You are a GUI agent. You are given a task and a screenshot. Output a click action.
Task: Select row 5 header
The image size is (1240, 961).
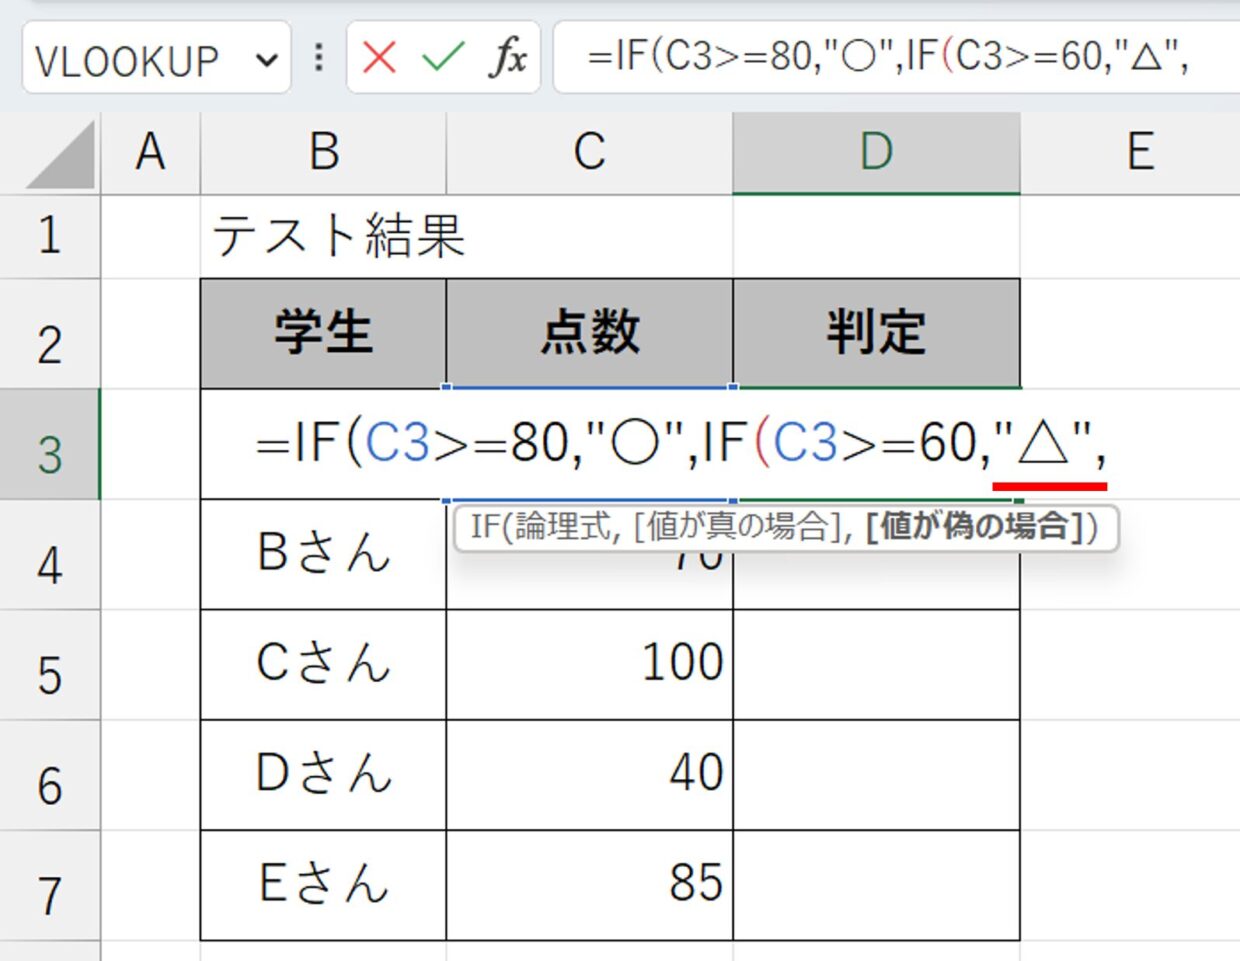click(50, 665)
